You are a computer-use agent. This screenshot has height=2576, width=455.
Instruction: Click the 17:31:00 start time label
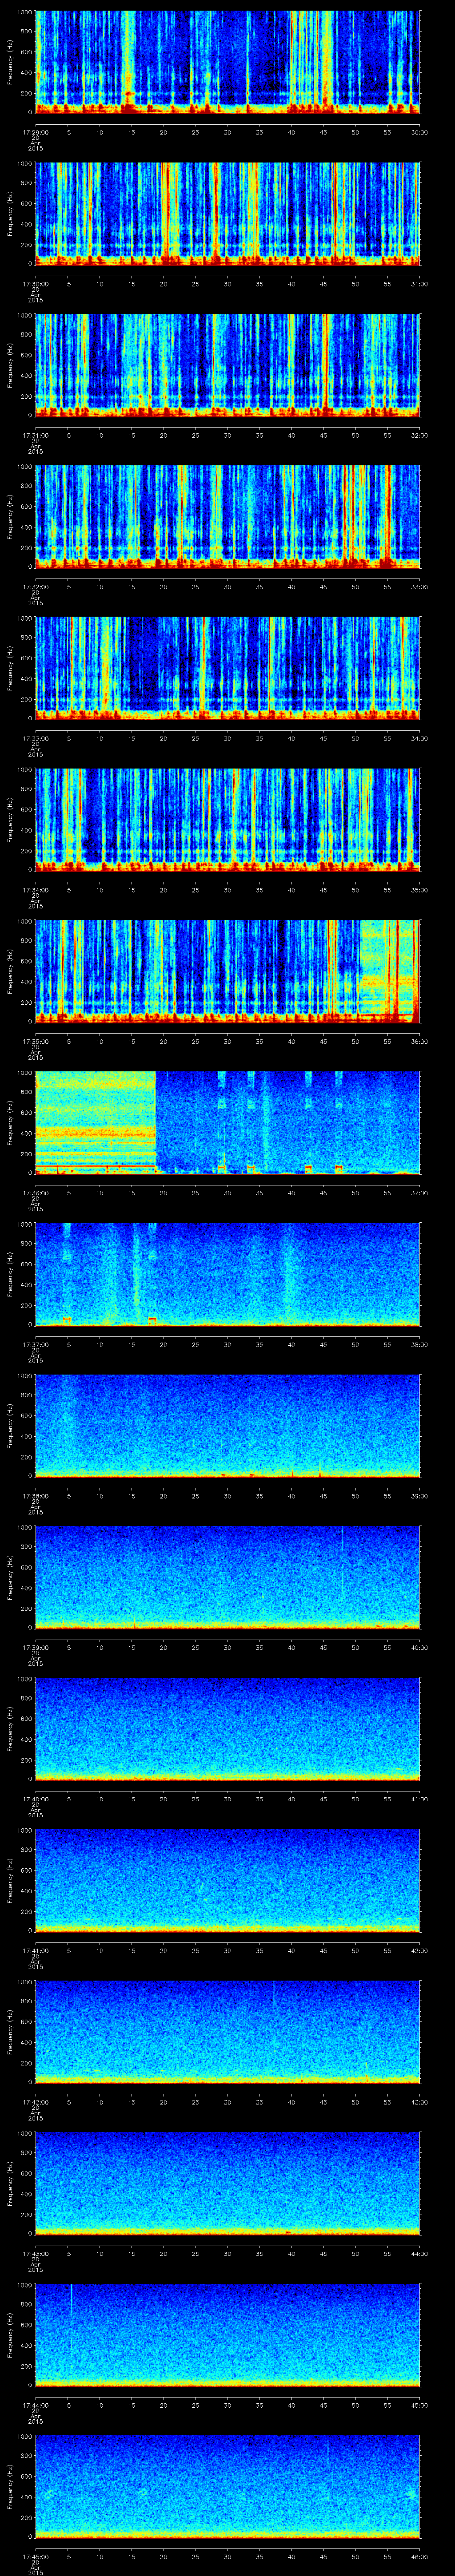[x=36, y=435]
